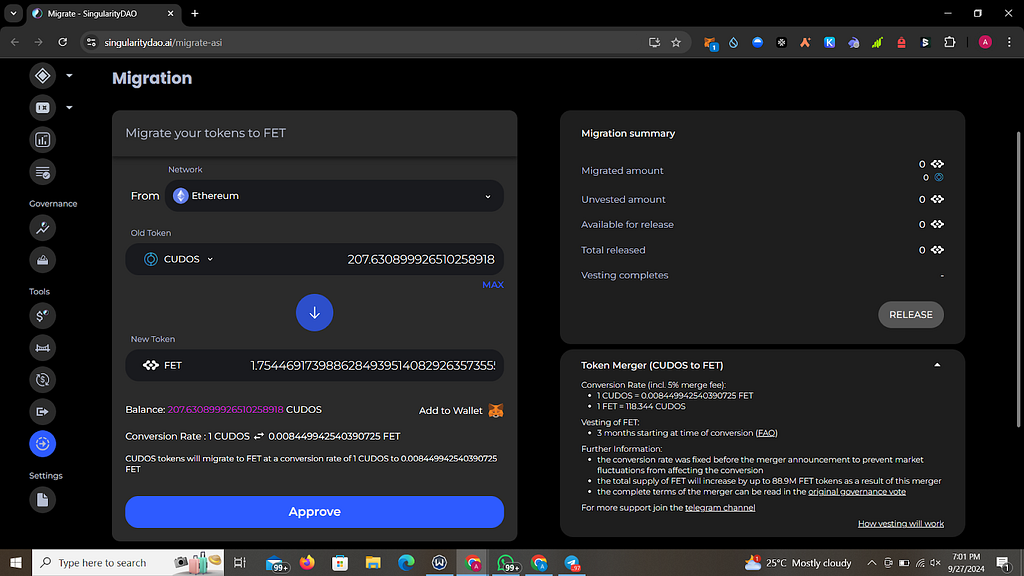1024x576 pixels.
Task: Open the blue K extension icon
Action: (x=829, y=42)
